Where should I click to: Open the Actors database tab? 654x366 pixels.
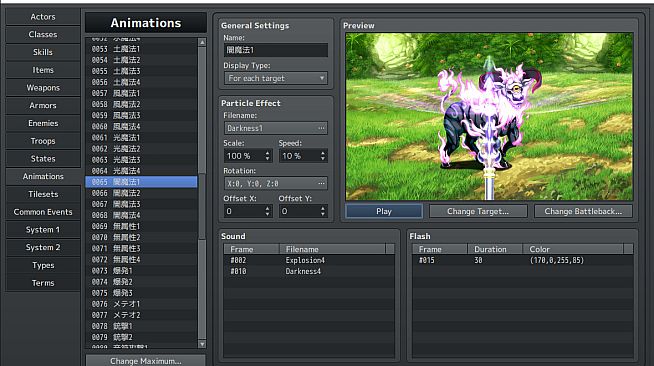pos(43,17)
